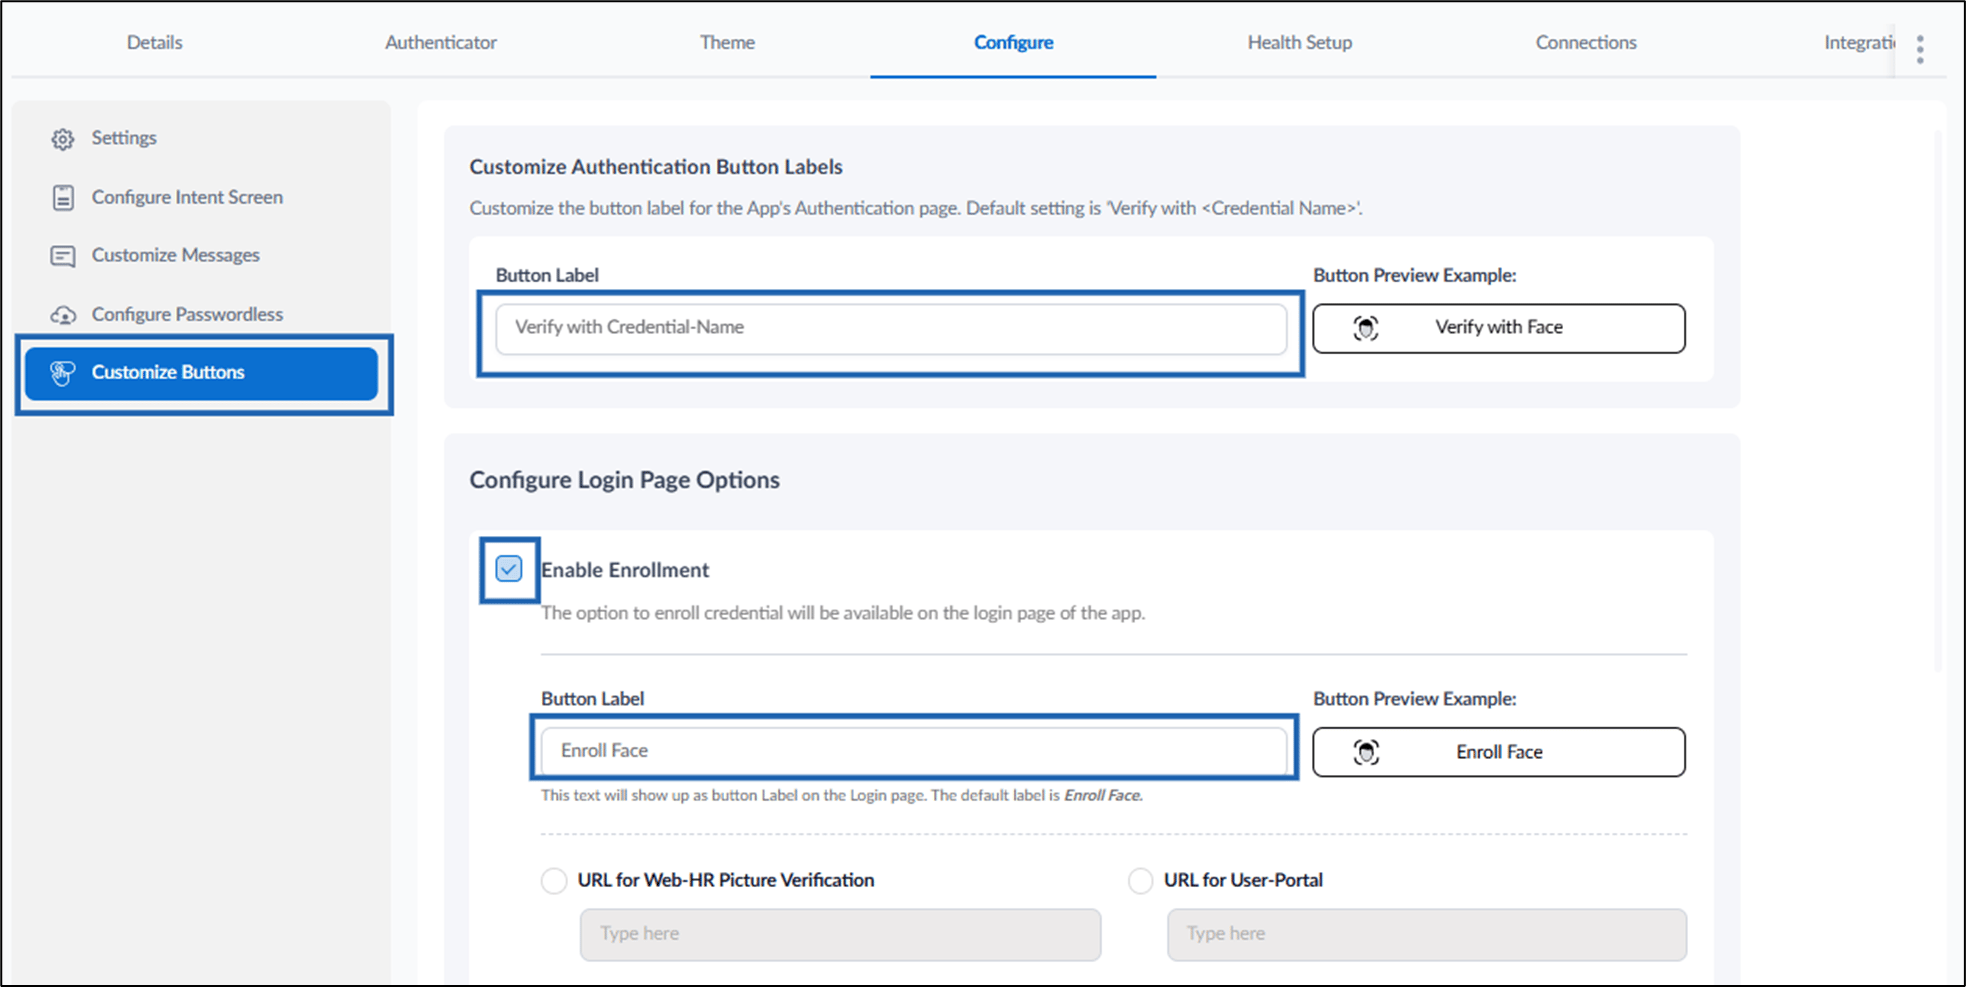1966x987 pixels.
Task: Focus the Enroll Face button label field
Action: tap(914, 751)
